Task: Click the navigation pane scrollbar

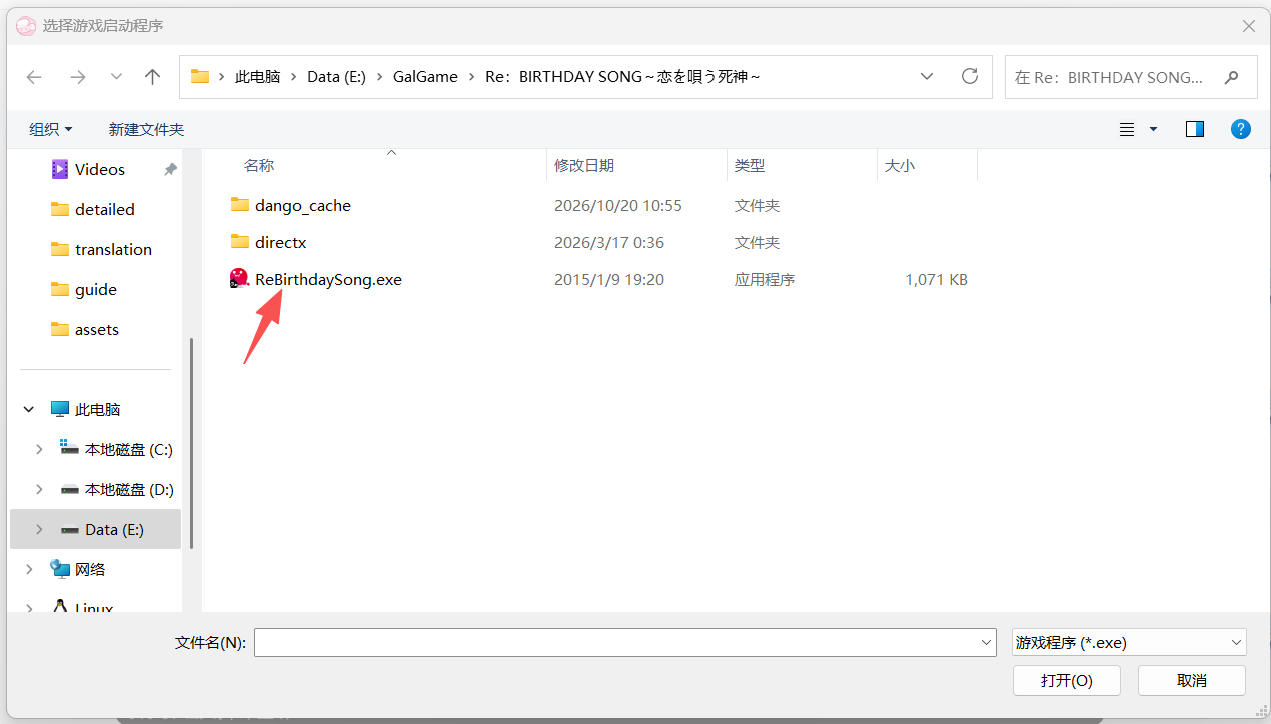Action: click(x=191, y=442)
